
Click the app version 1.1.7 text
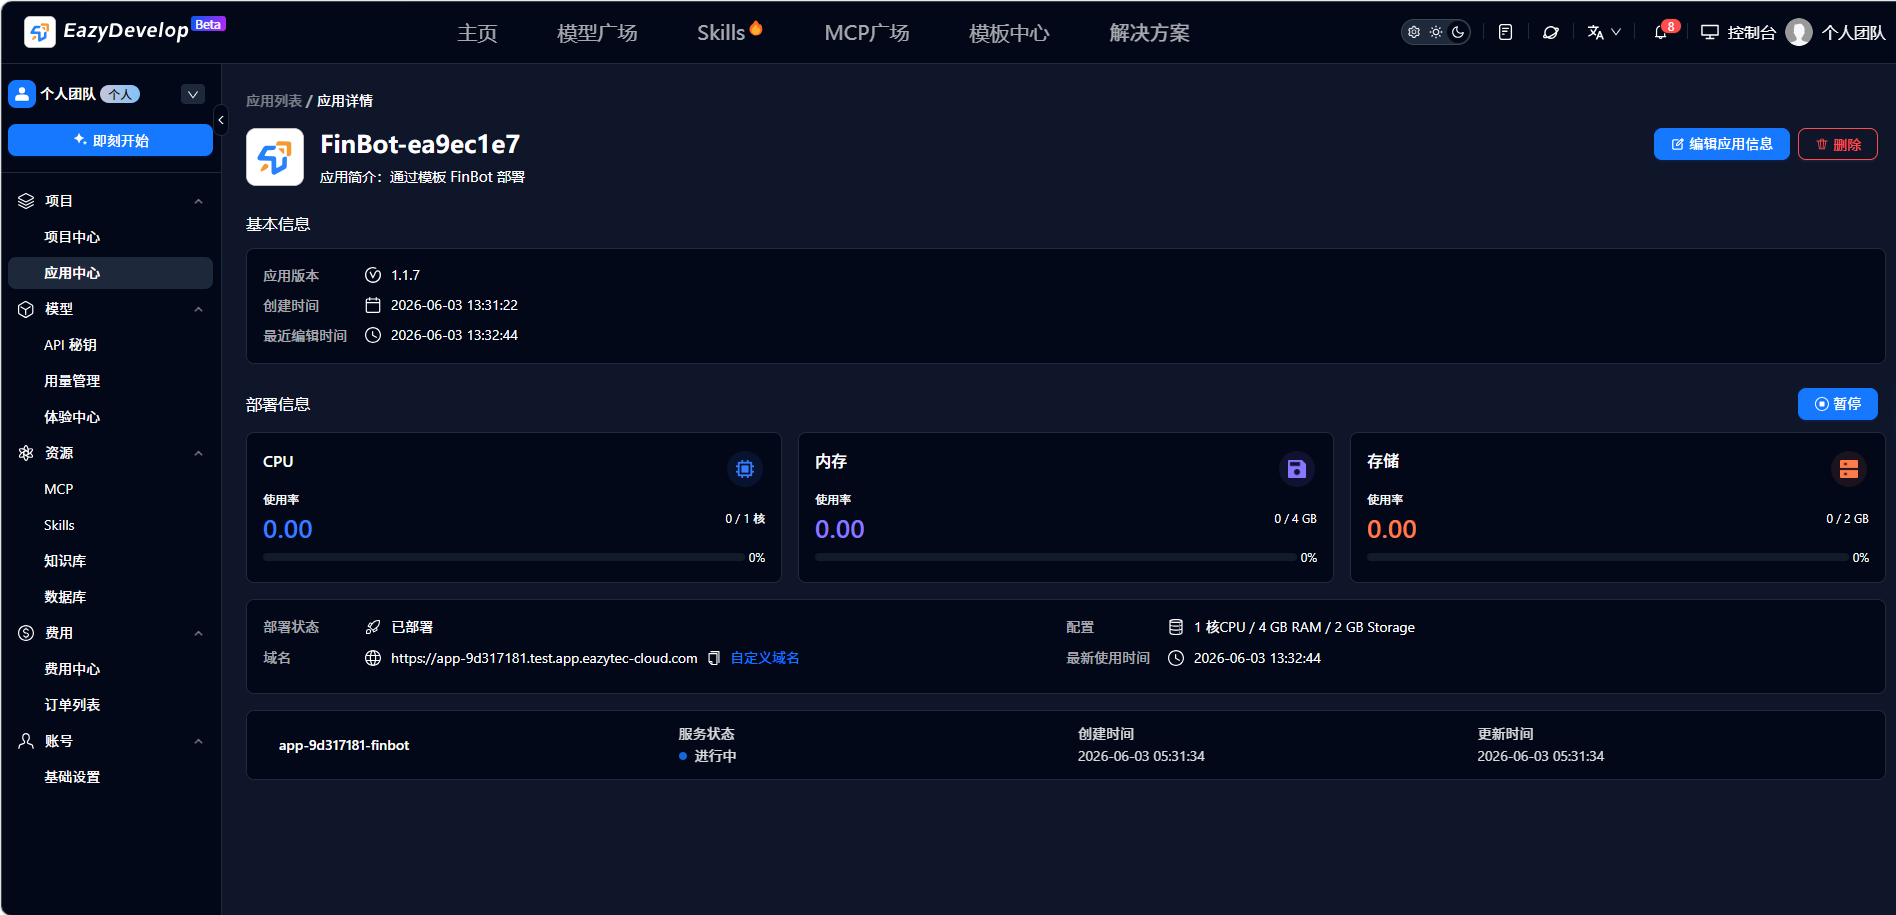tap(405, 275)
